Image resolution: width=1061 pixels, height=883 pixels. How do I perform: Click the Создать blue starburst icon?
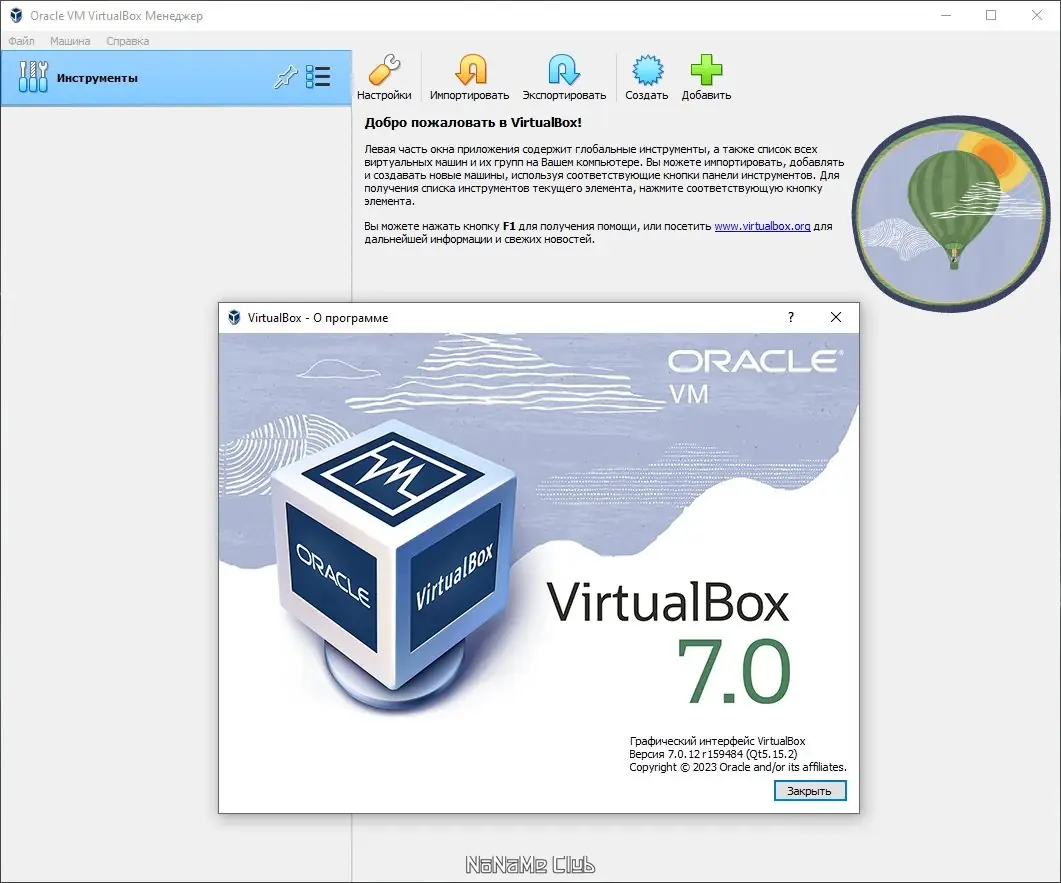647,70
